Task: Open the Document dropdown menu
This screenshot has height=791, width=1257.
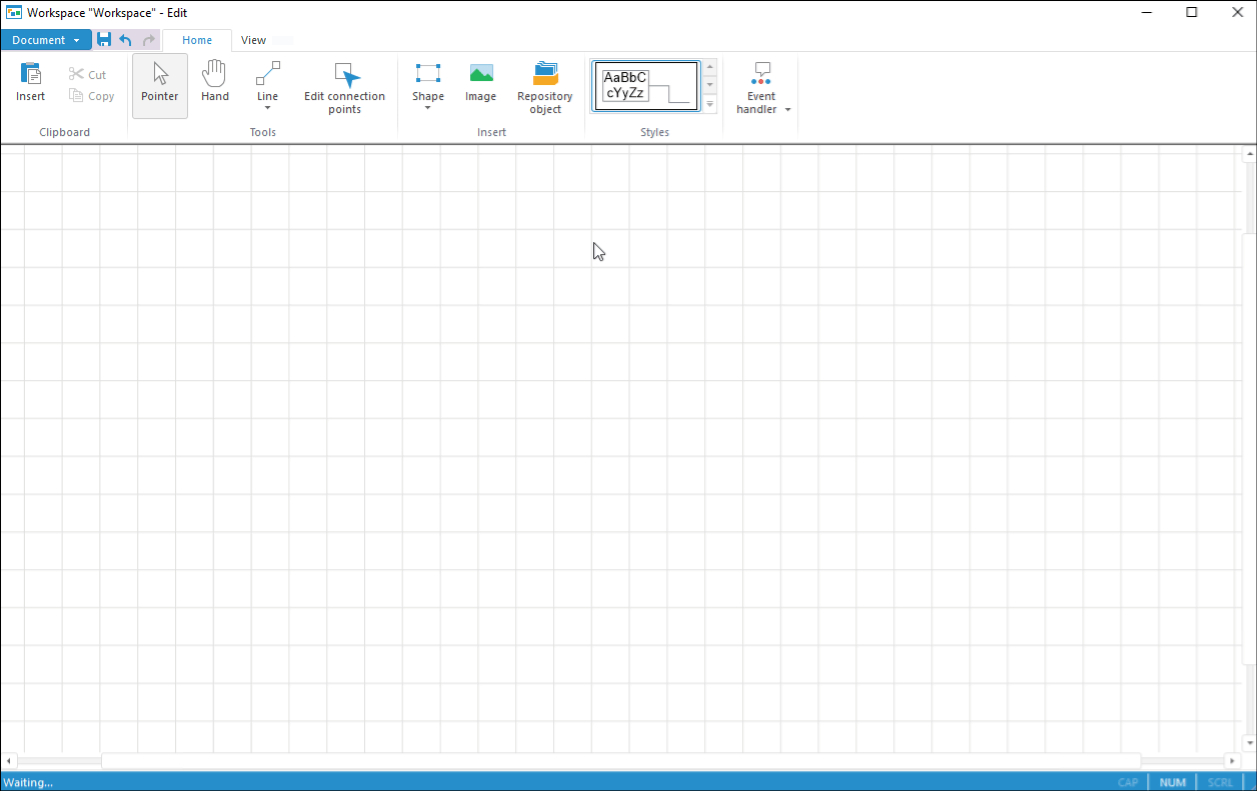Action: (46, 40)
